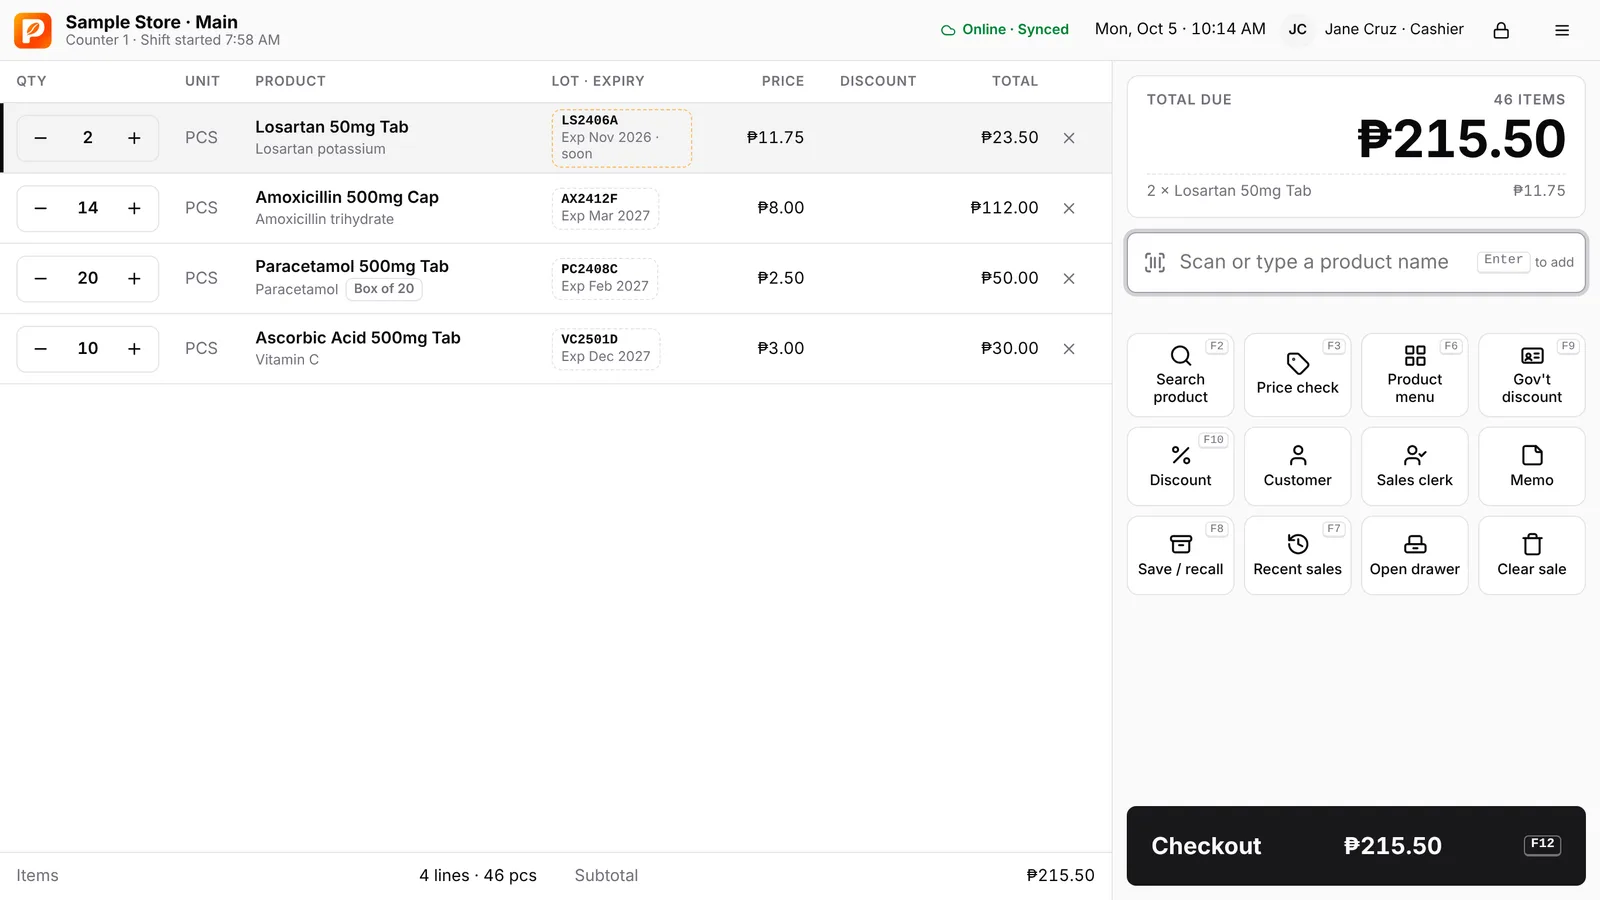Click the app logo icon
This screenshot has height=900, width=1600.
pos(33,30)
